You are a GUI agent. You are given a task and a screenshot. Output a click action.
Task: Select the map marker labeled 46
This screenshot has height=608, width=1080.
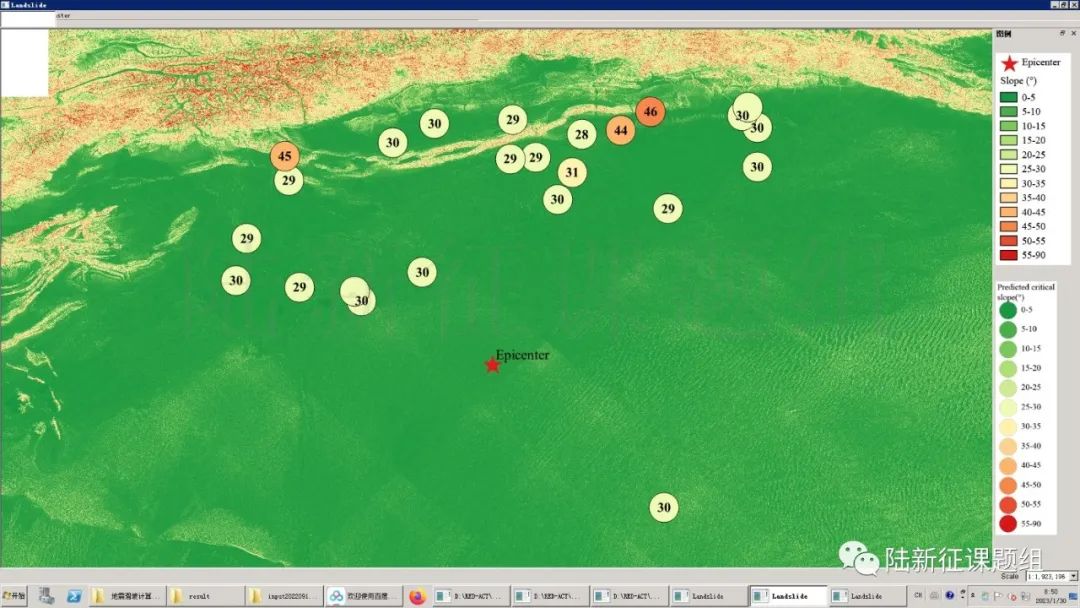click(x=650, y=112)
